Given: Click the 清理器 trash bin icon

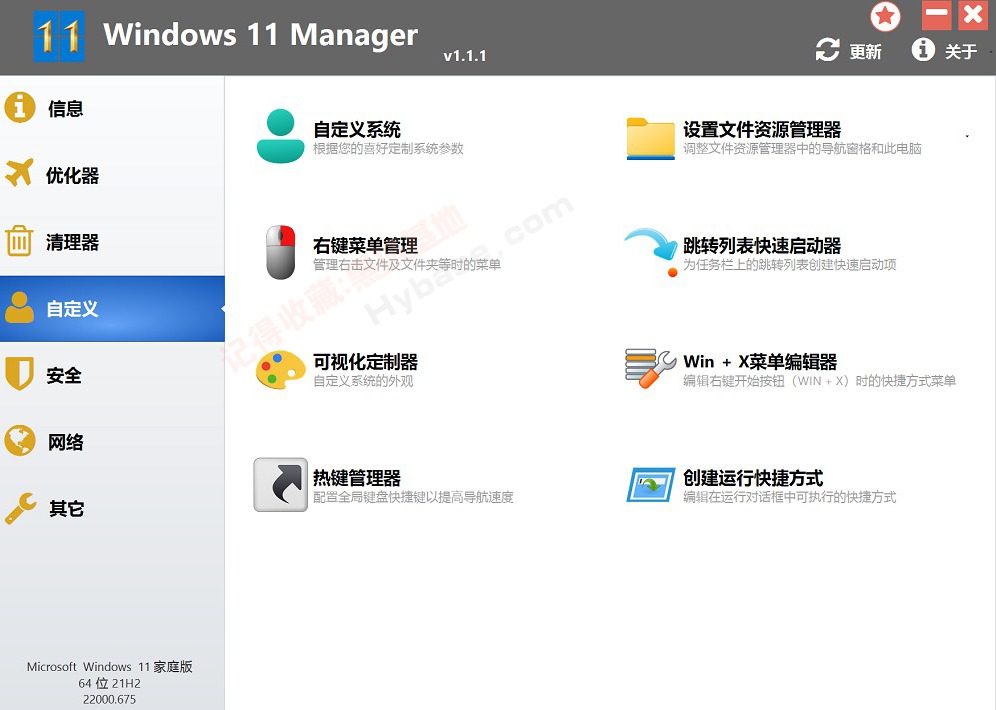Looking at the screenshot, I should tap(19, 241).
